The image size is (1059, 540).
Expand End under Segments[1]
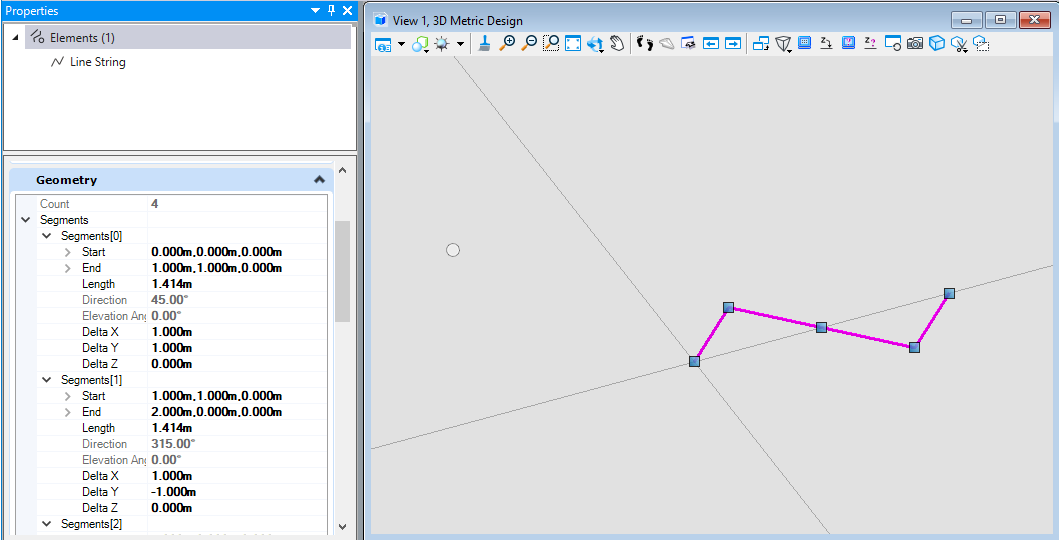pos(68,412)
